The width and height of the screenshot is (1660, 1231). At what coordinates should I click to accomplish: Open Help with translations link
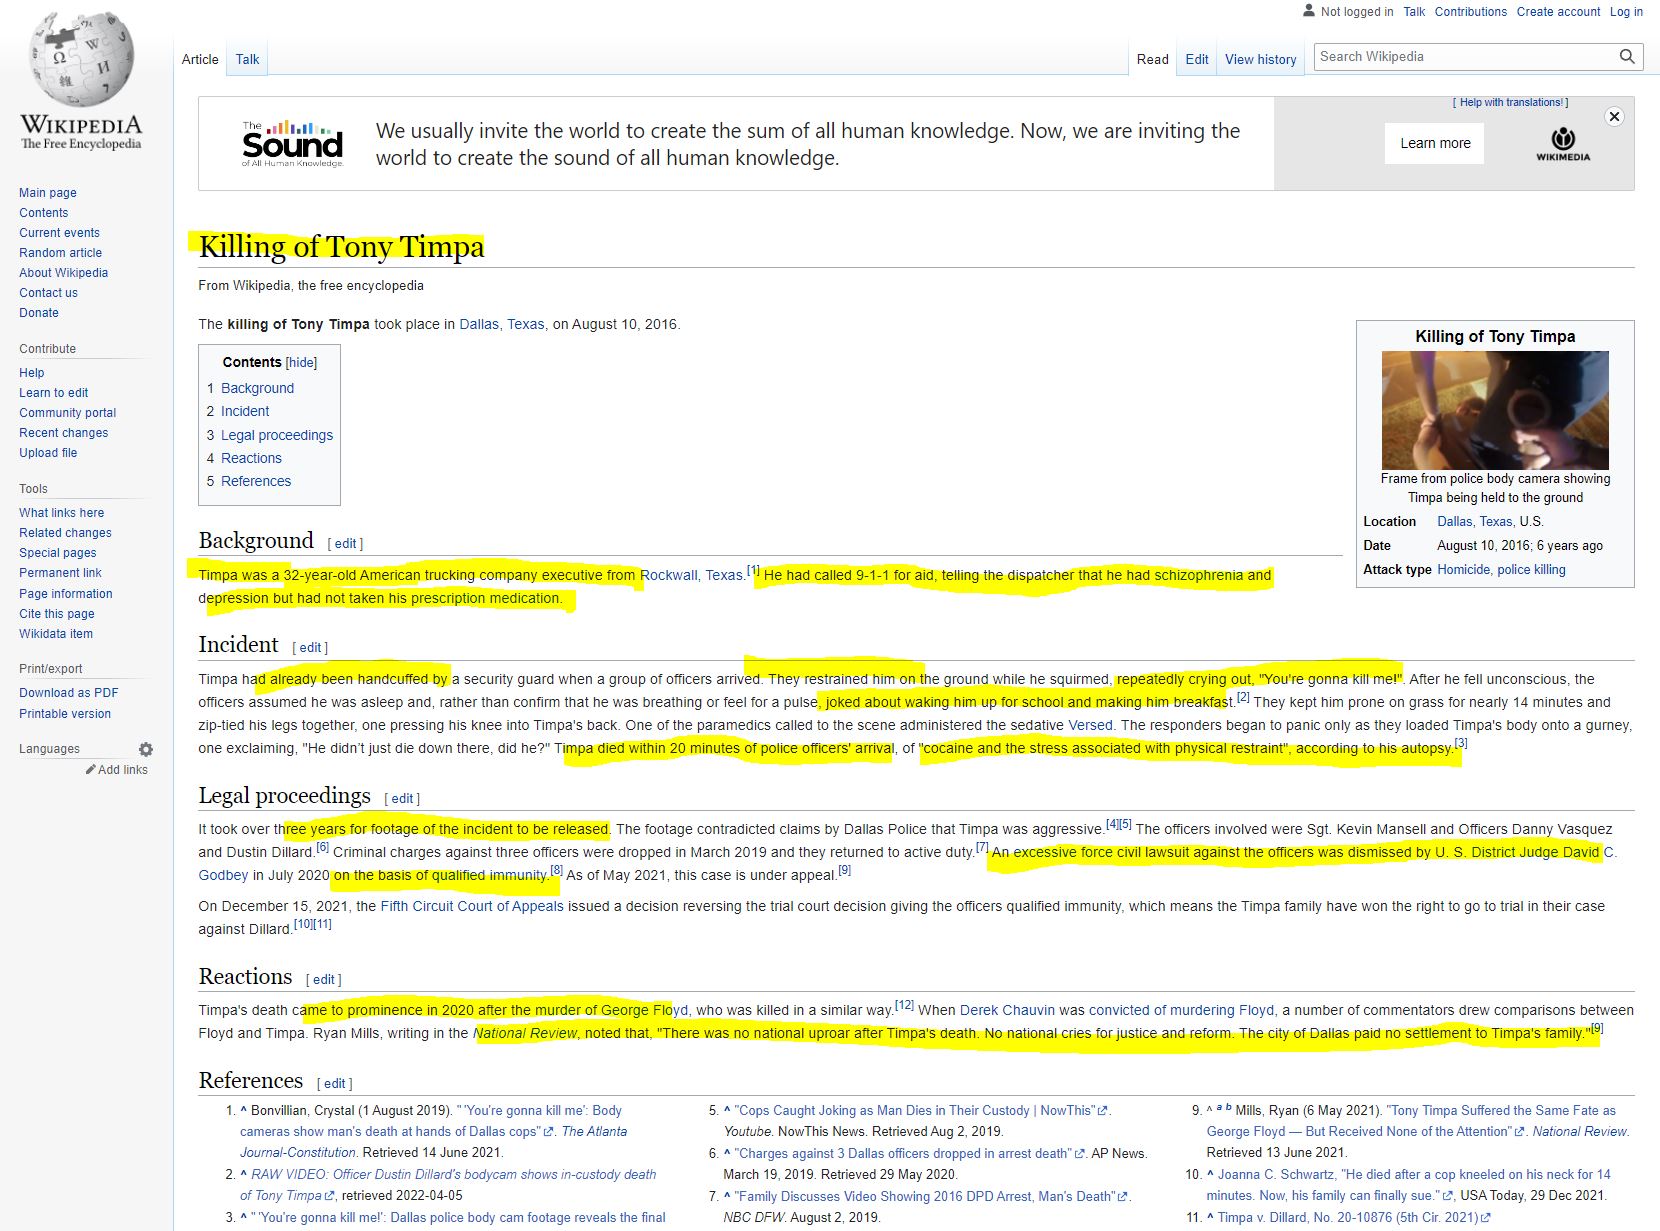coord(1510,102)
